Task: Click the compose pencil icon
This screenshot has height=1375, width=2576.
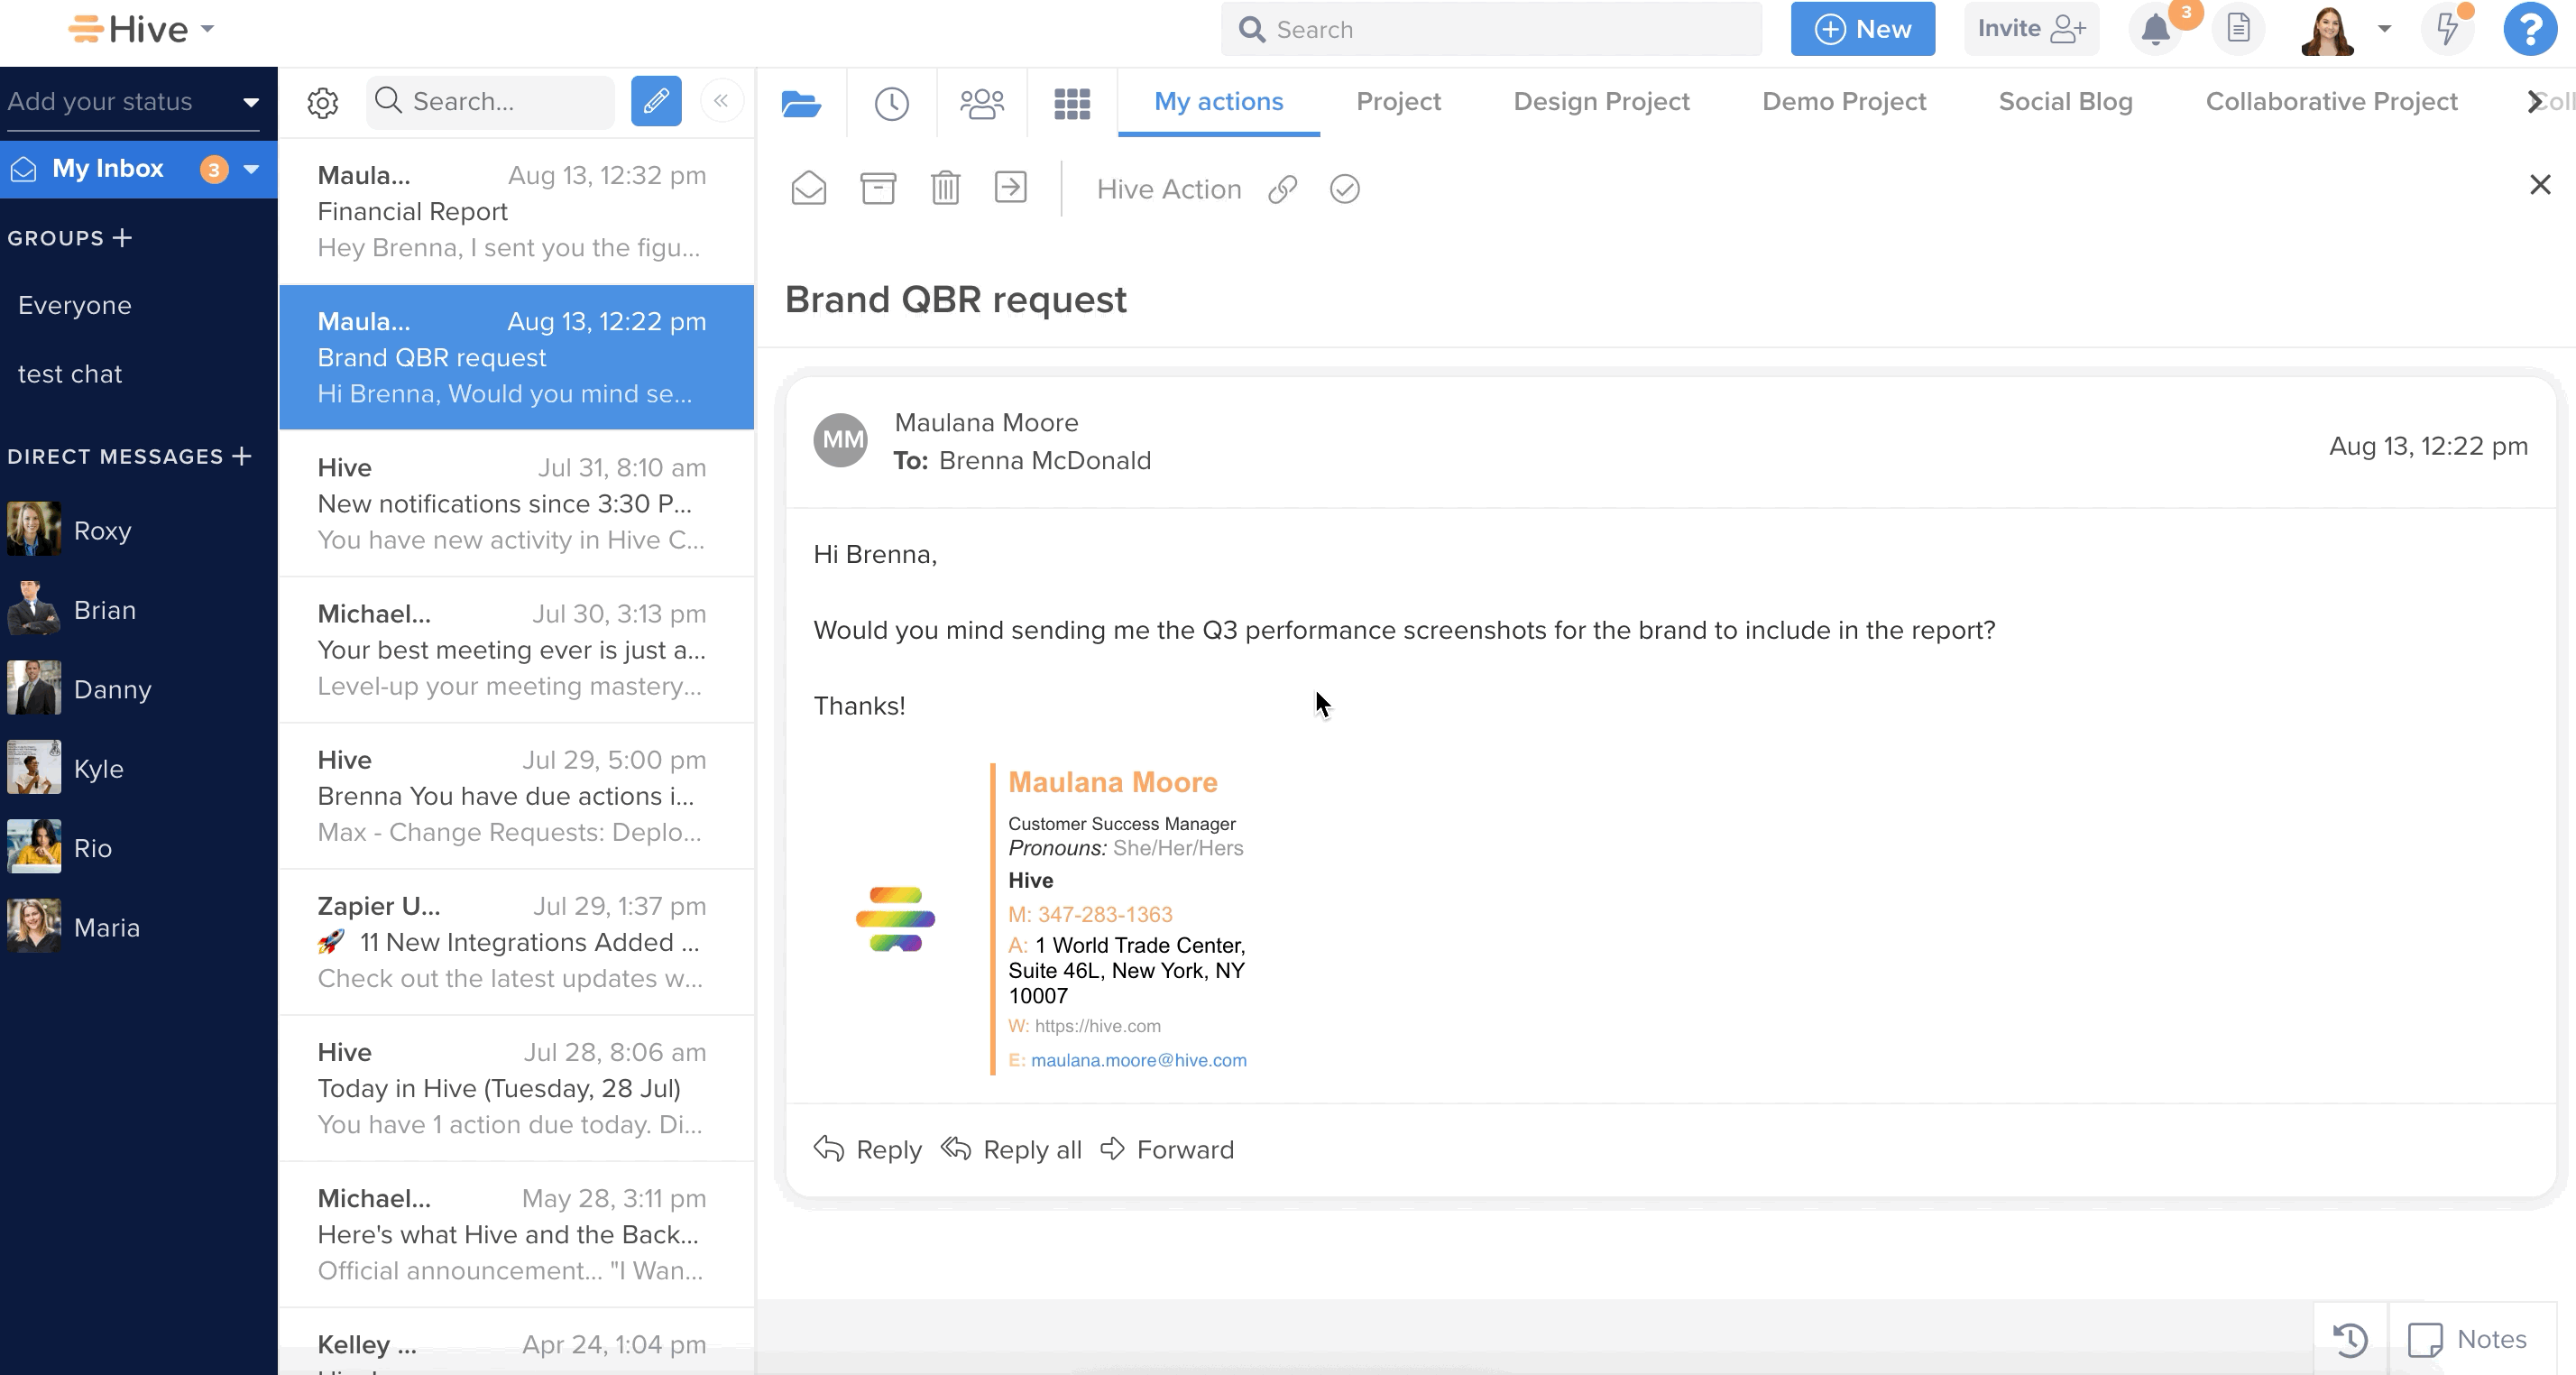Action: [x=656, y=101]
